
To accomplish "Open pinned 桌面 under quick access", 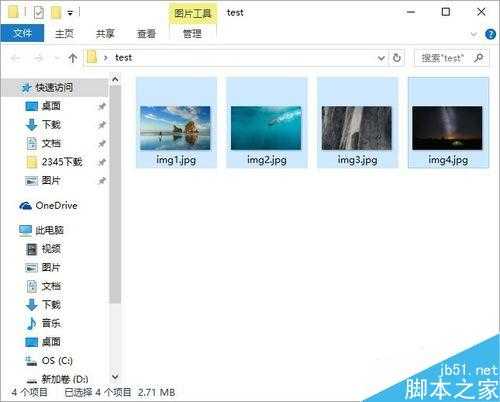I will coord(51,106).
